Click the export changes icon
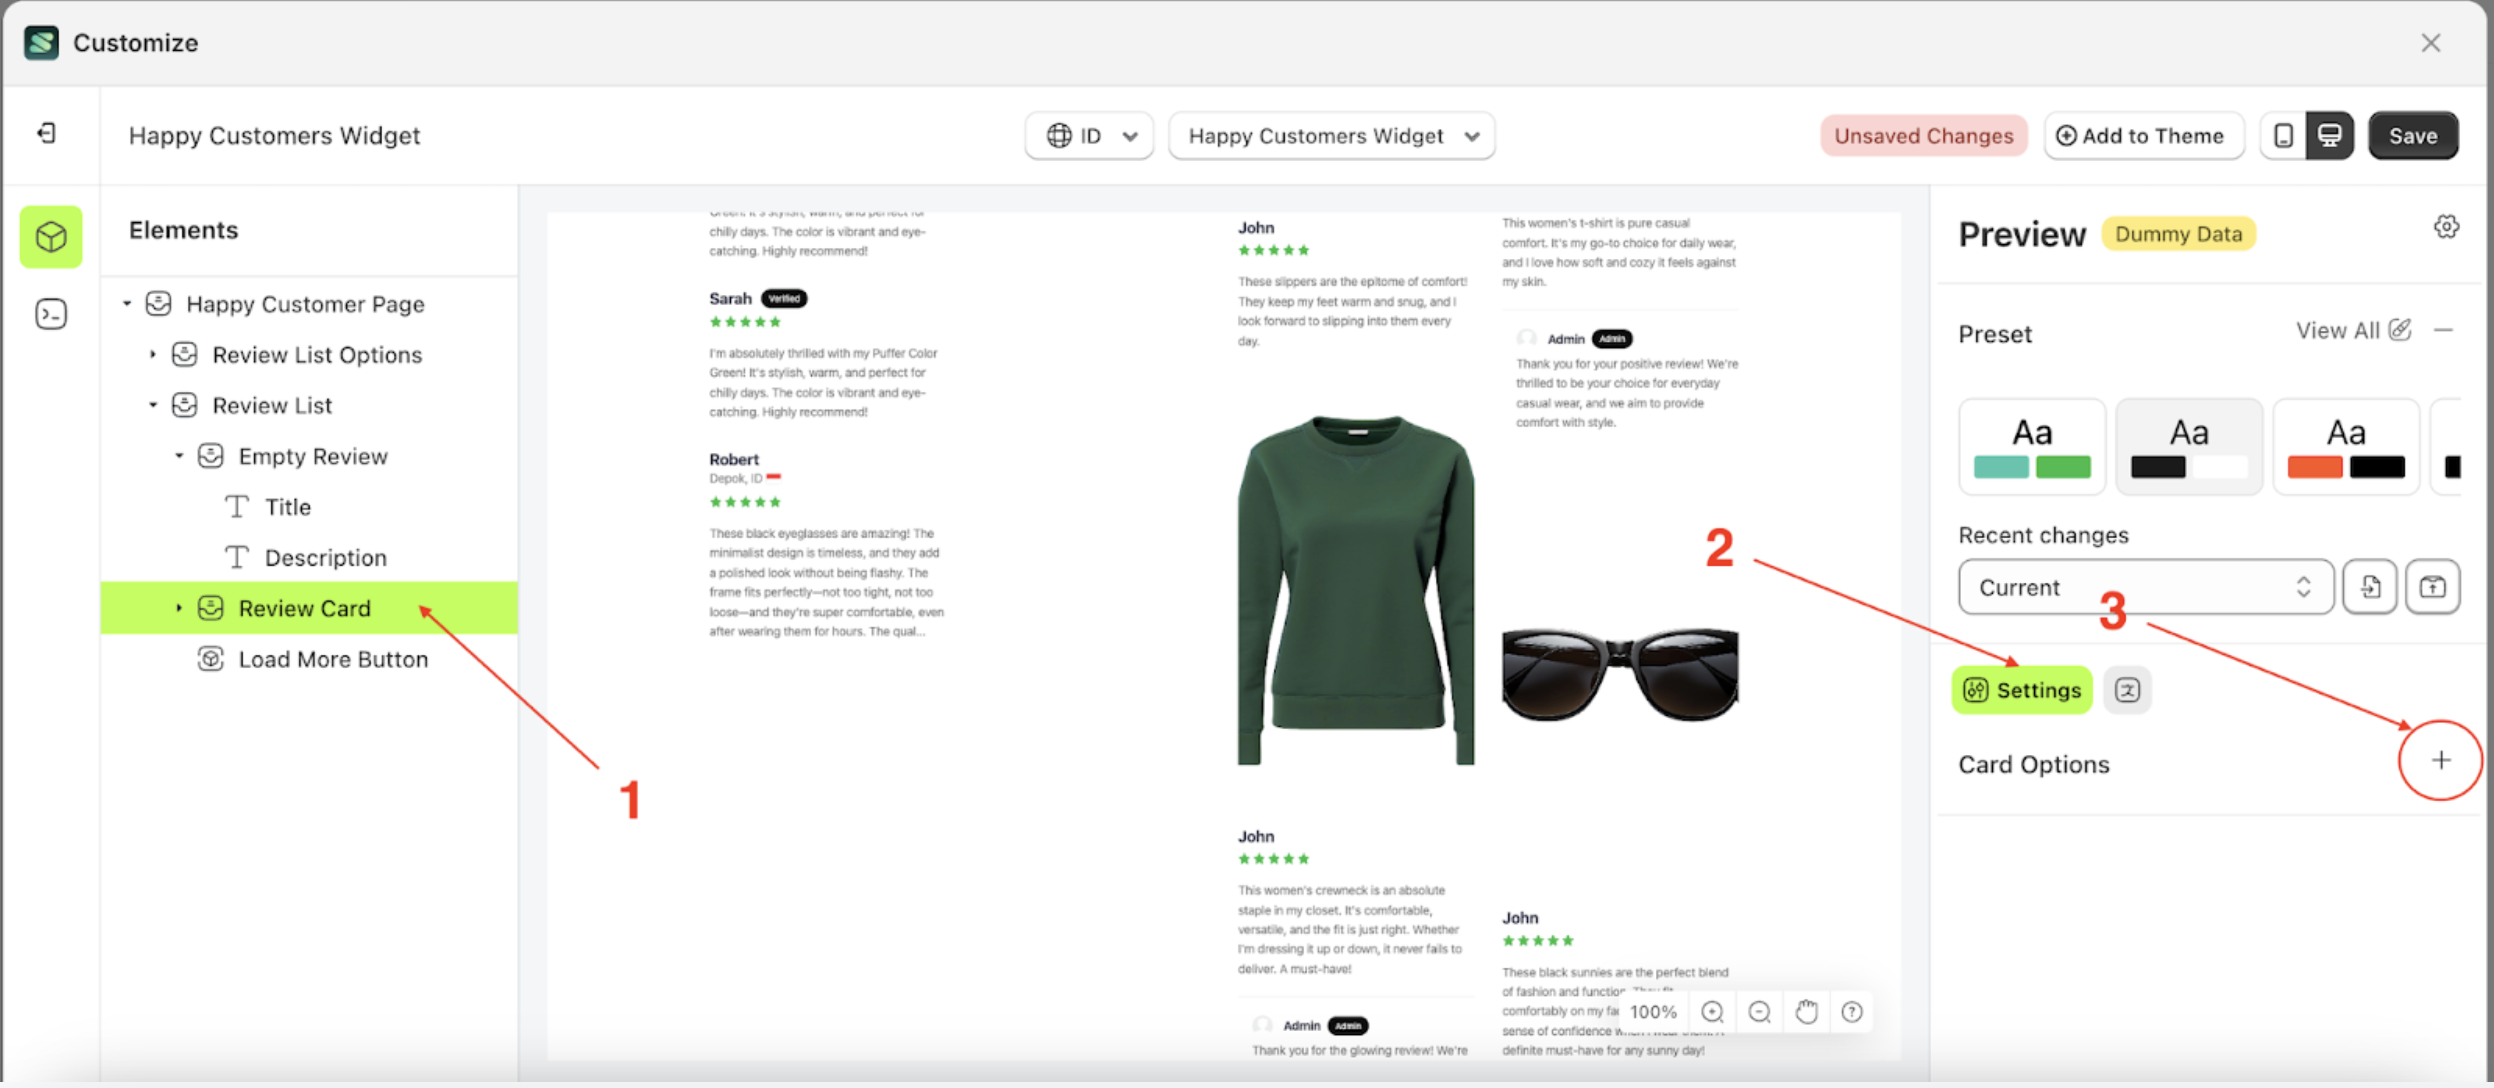2494x1088 pixels. [x=2432, y=587]
